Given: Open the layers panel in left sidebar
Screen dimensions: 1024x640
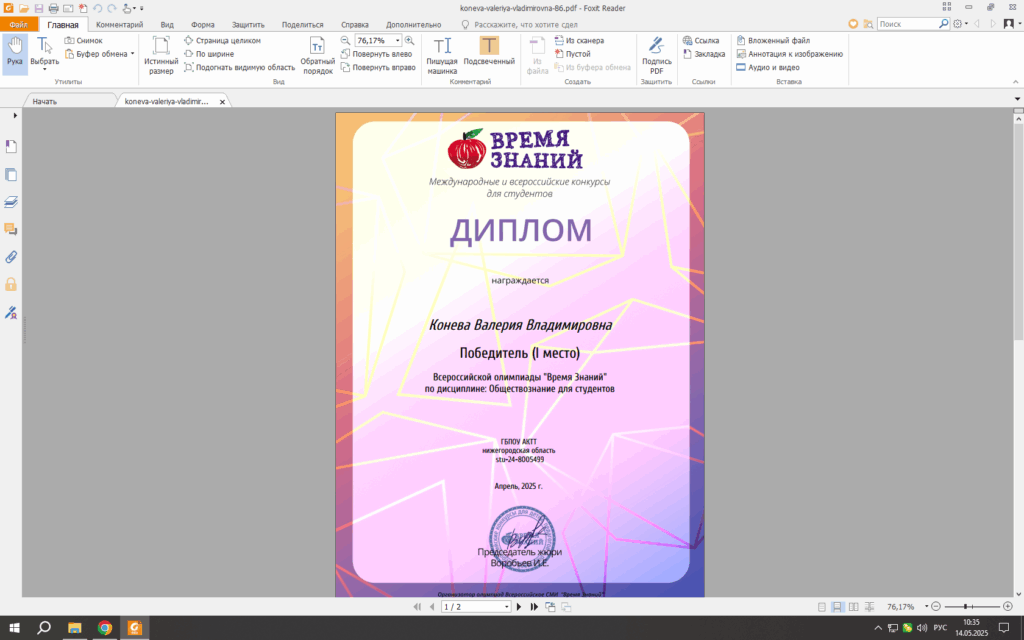Looking at the screenshot, I should (x=11, y=202).
